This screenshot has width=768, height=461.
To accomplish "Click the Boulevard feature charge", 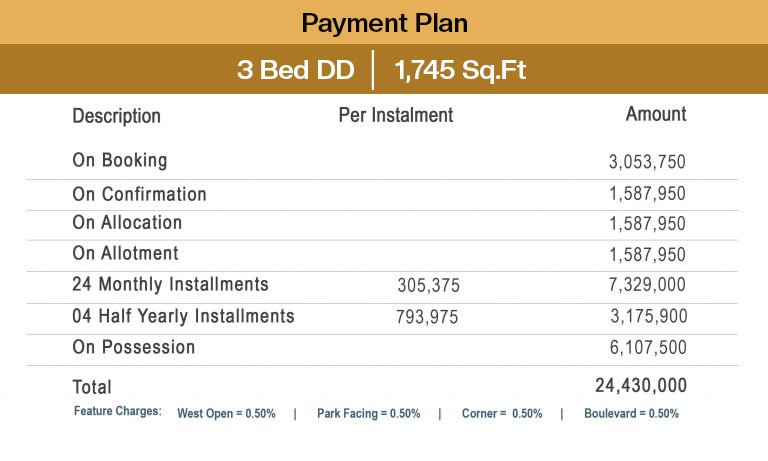I will (x=631, y=413).
